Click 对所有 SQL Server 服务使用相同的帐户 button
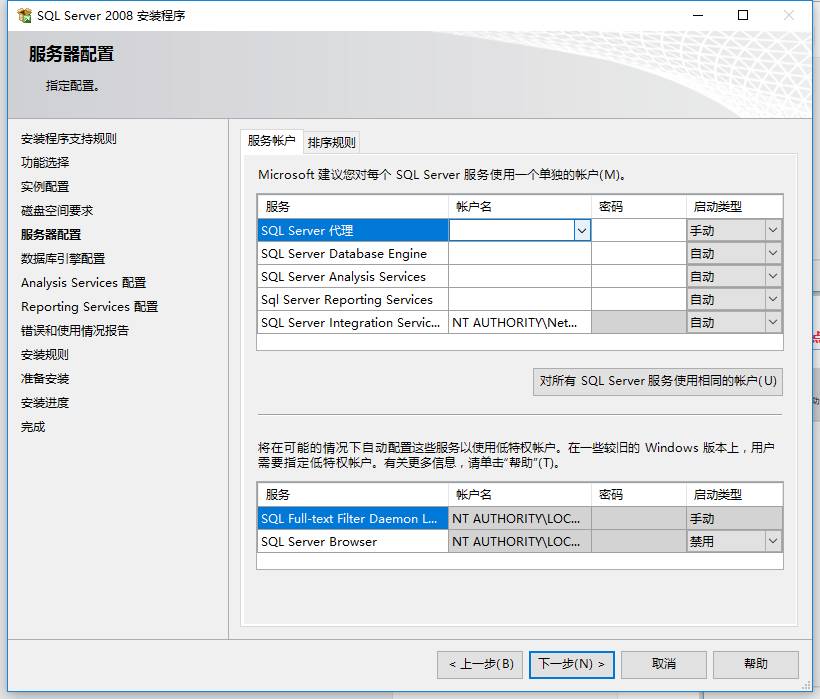The width and height of the screenshot is (820, 699). (658, 381)
